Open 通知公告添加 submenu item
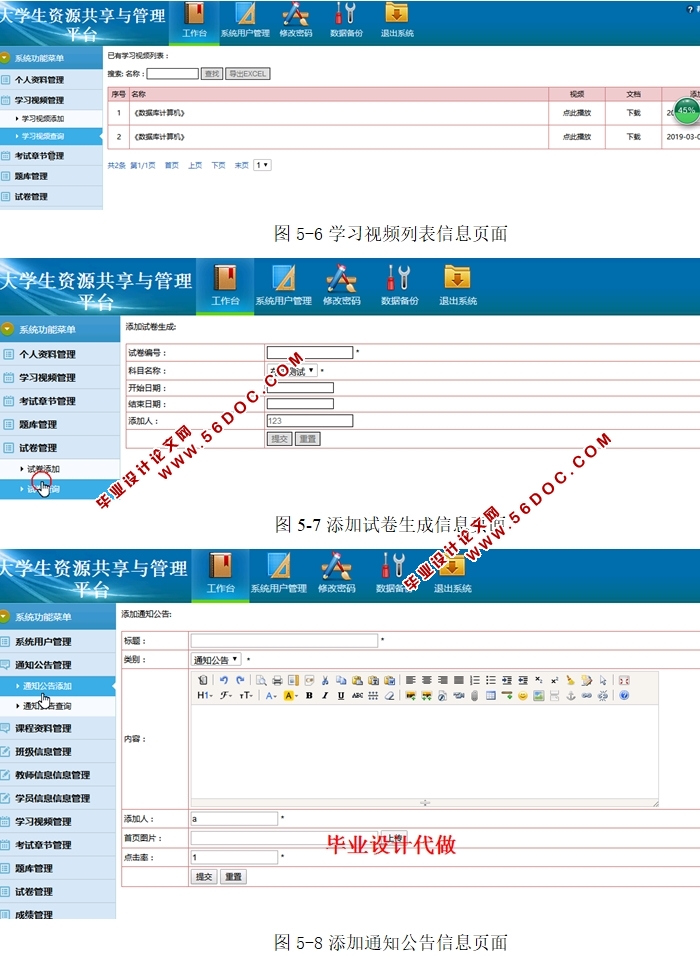700x957 pixels. point(47,686)
